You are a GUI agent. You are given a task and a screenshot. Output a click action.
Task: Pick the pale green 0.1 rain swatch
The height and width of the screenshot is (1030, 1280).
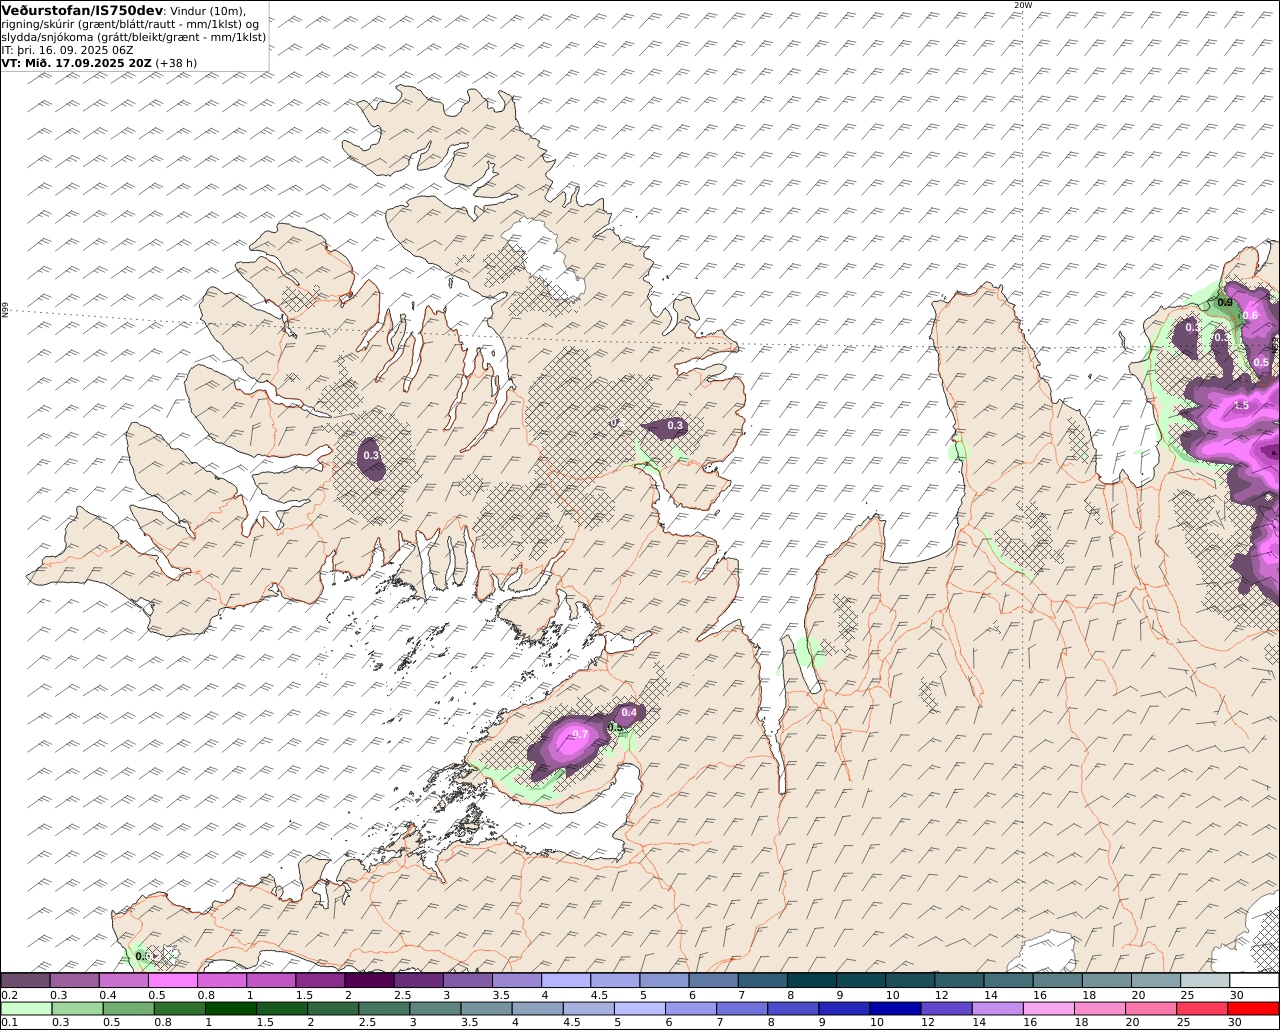[x=25, y=1008]
